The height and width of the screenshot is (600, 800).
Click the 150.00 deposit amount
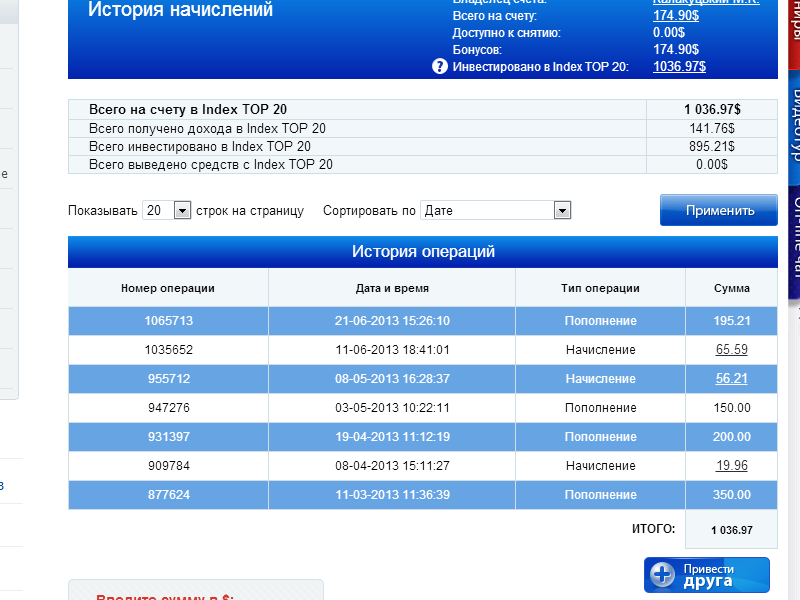coord(732,408)
